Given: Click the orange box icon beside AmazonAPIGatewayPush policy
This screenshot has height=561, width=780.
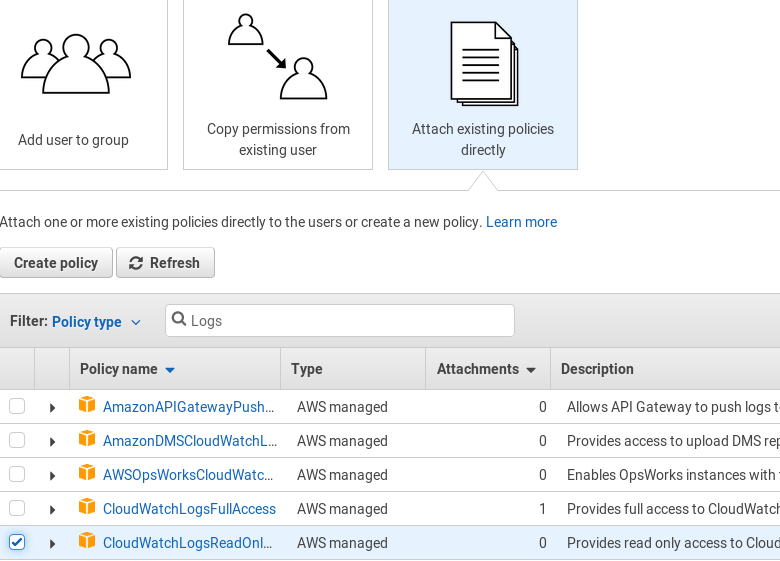Looking at the screenshot, I should (x=87, y=406).
